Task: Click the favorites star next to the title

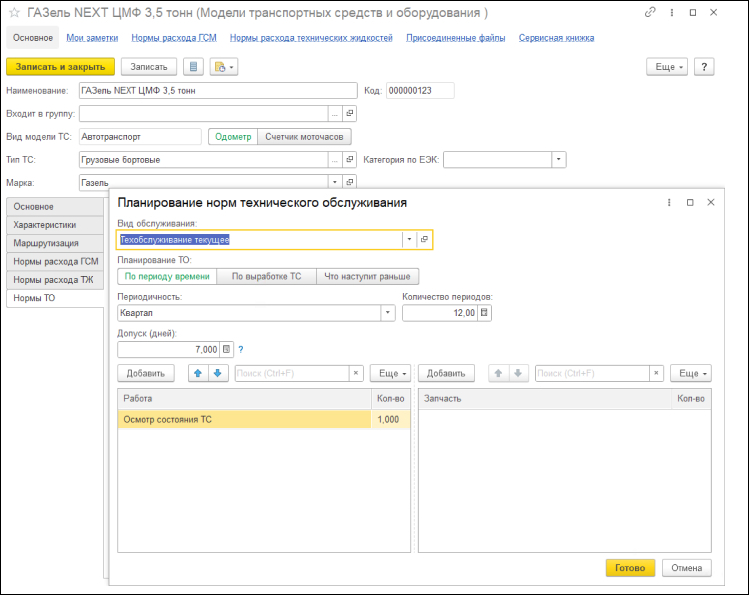Action: 14,13
